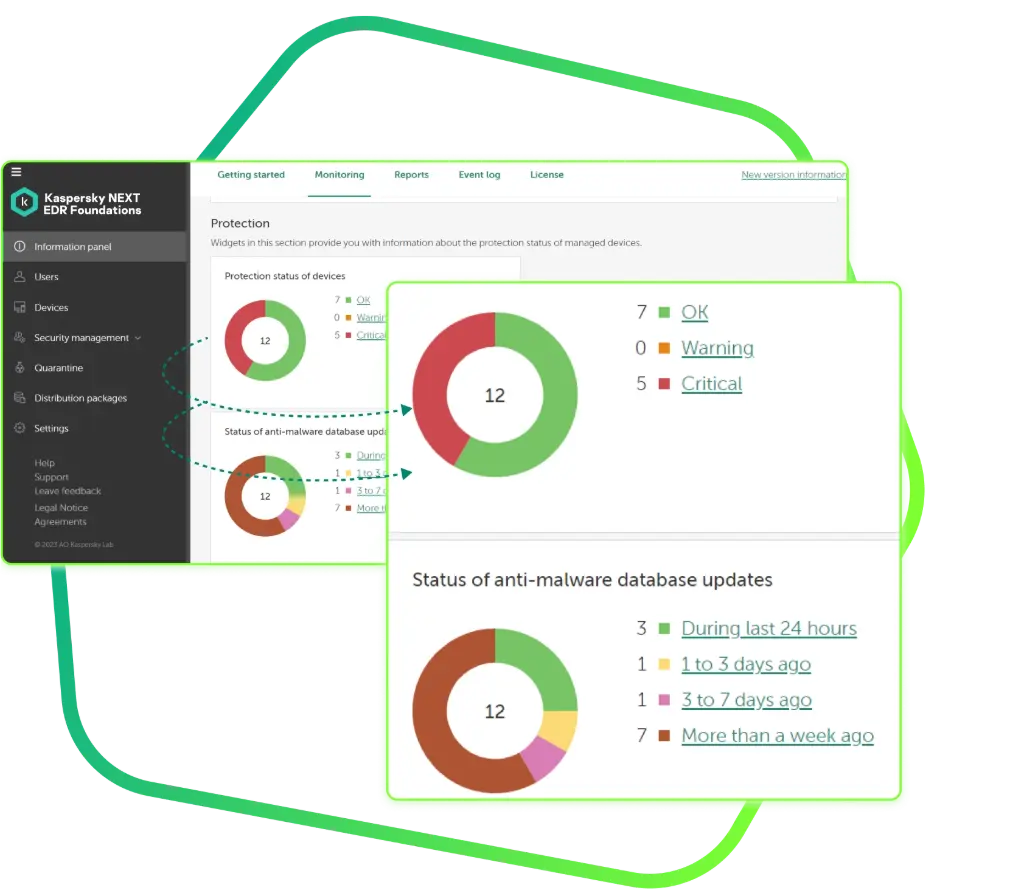Select the Users icon in the sidebar
1024x896 pixels.
tap(20, 277)
